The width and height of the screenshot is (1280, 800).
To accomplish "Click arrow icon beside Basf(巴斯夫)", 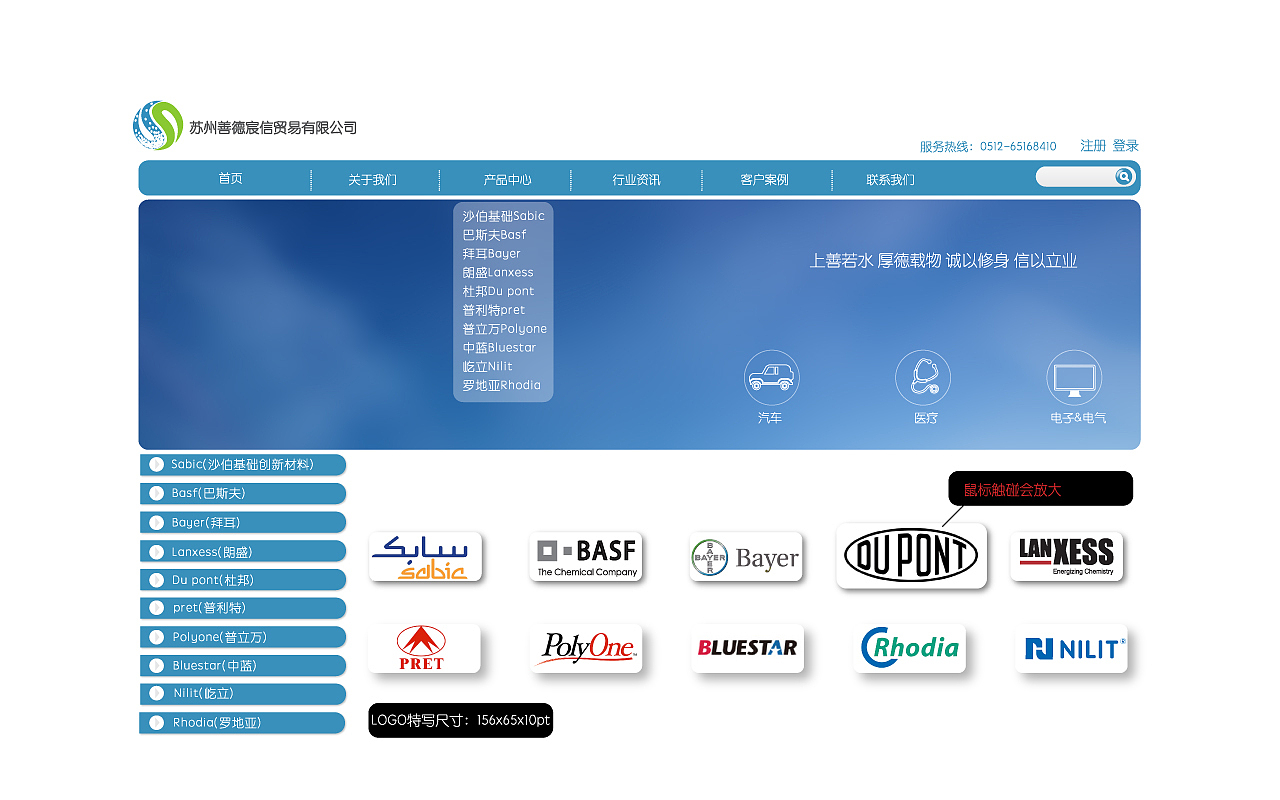I will coord(157,493).
